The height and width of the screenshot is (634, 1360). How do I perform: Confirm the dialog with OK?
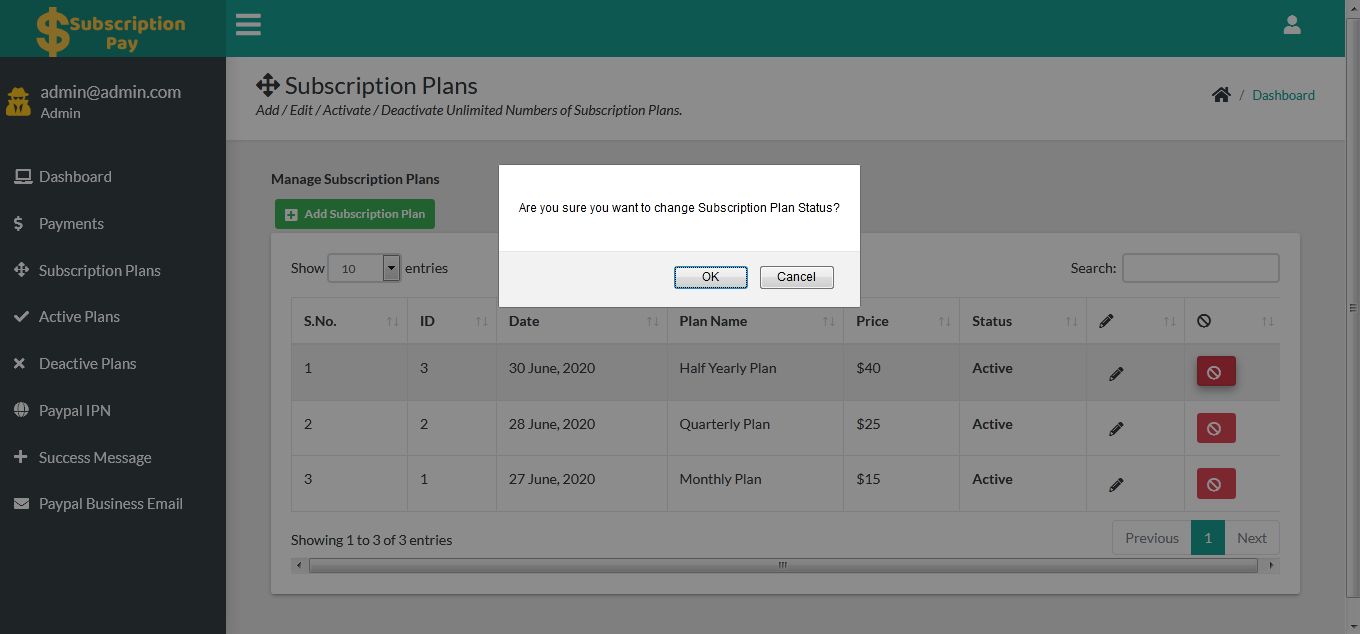(710, 277)
